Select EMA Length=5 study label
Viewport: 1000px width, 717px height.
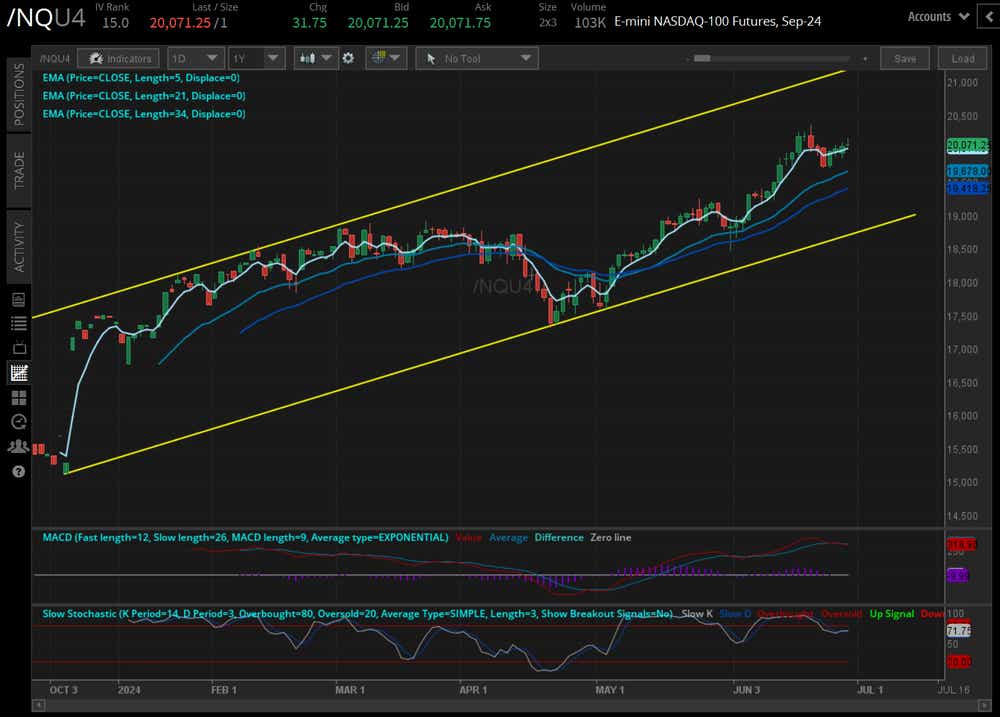click(141, 78)
